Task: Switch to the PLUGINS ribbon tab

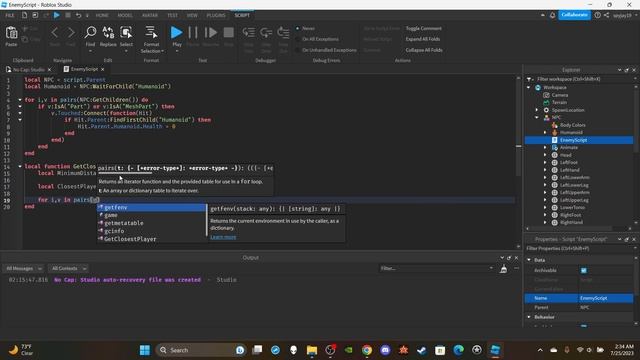Action: point(216,15)
